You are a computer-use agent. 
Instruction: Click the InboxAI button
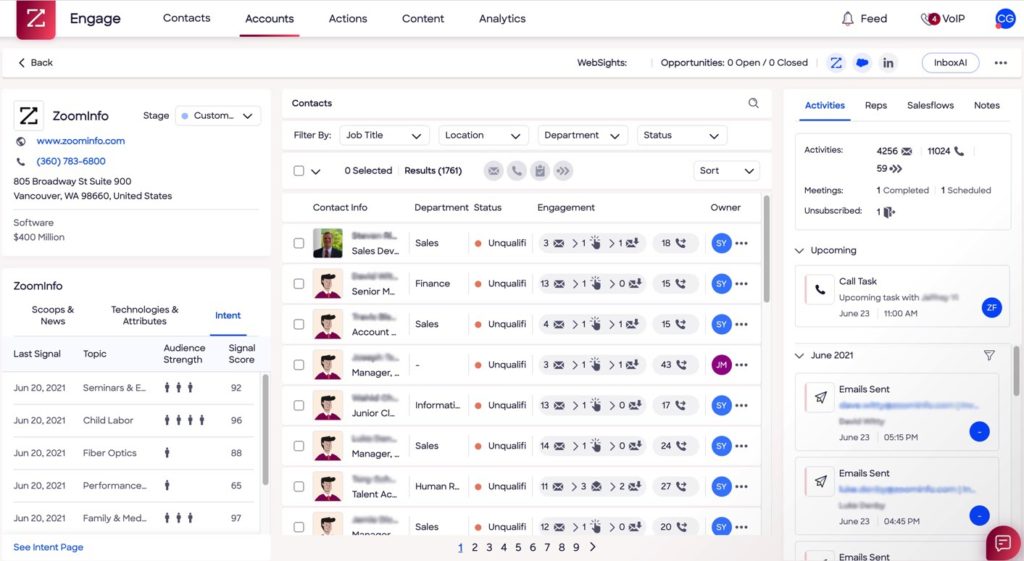click(x=950, y=63)
